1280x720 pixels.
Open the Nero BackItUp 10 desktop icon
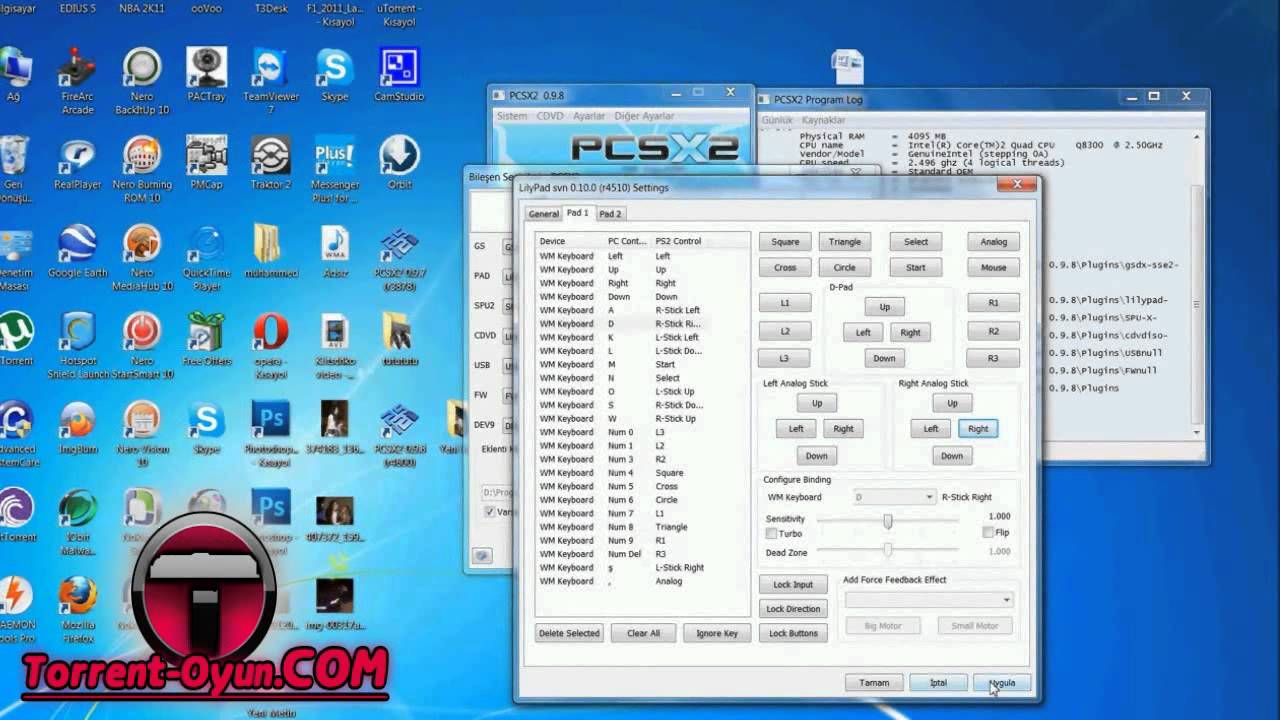point(141,80)
